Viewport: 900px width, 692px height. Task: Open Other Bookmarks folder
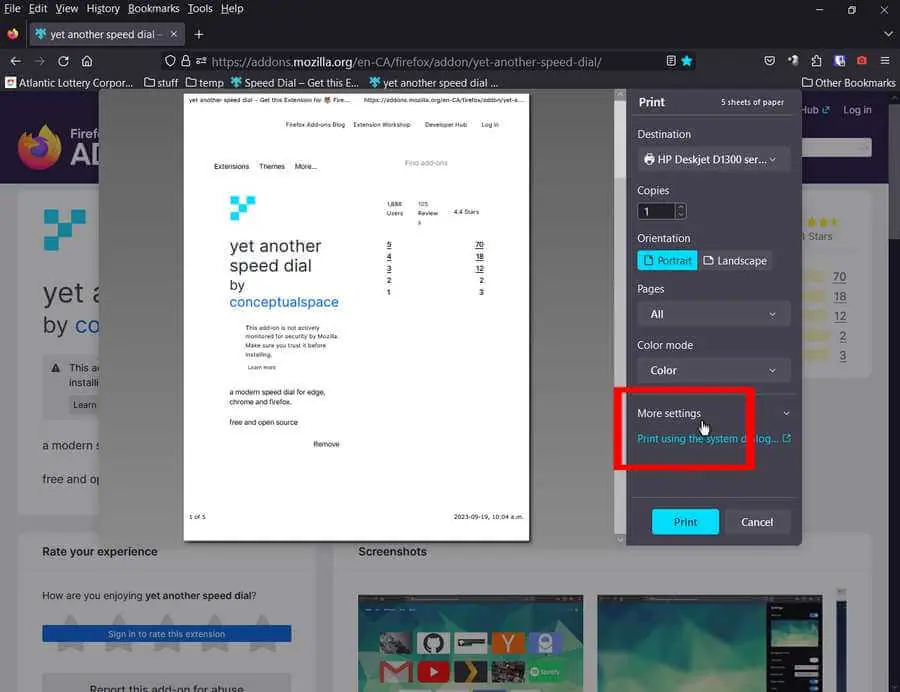848,83
